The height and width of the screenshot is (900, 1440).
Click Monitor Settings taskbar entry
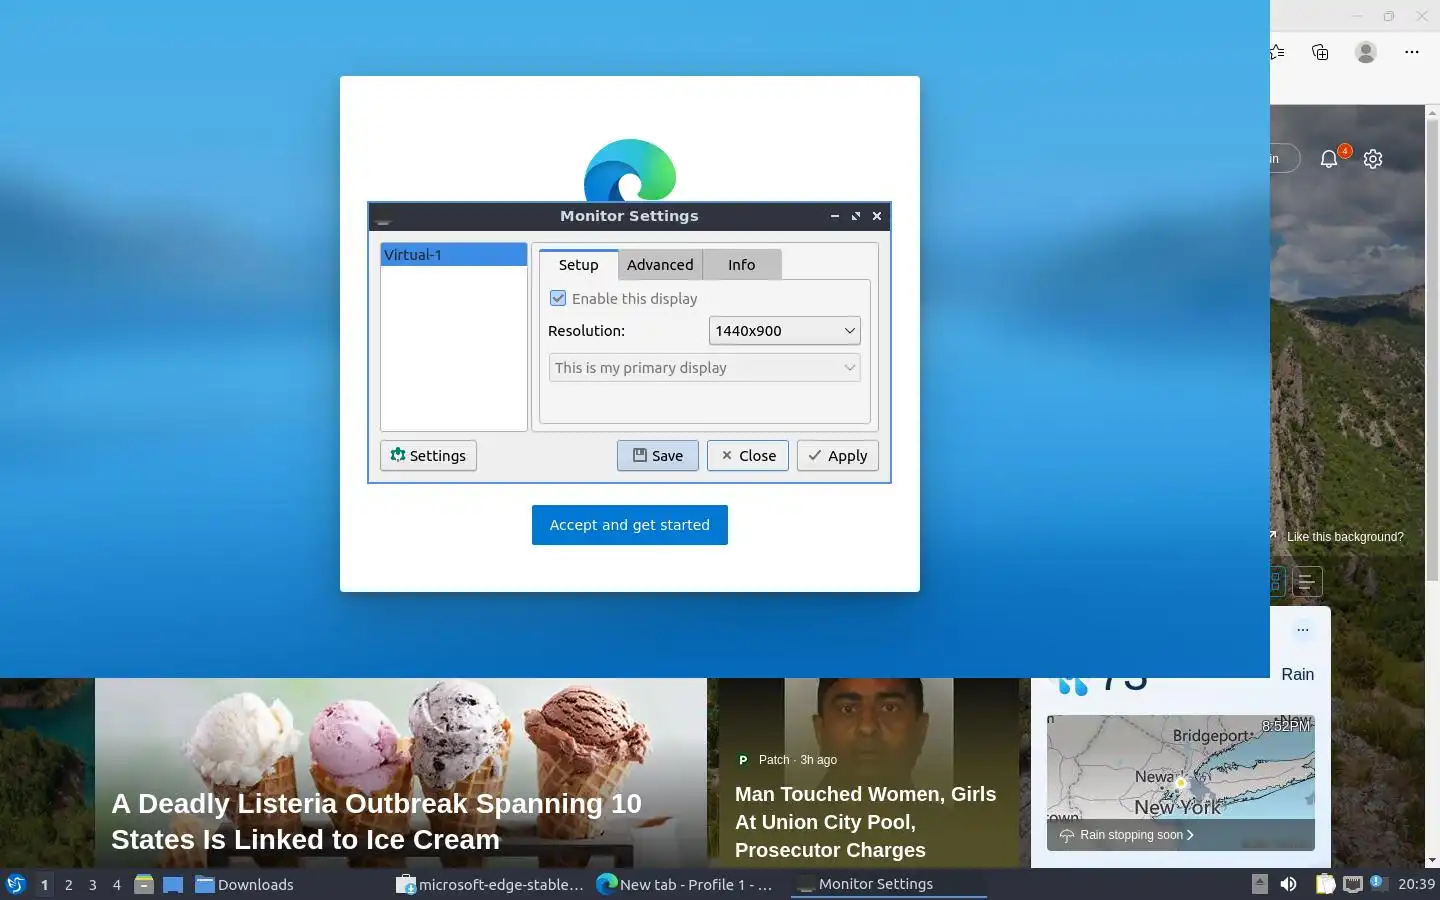pyautogui.click(x=888, y=884)
